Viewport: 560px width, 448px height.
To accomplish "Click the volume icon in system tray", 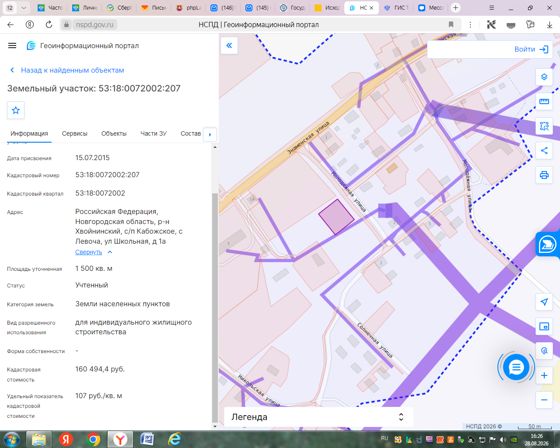I will tap(503, 439).
